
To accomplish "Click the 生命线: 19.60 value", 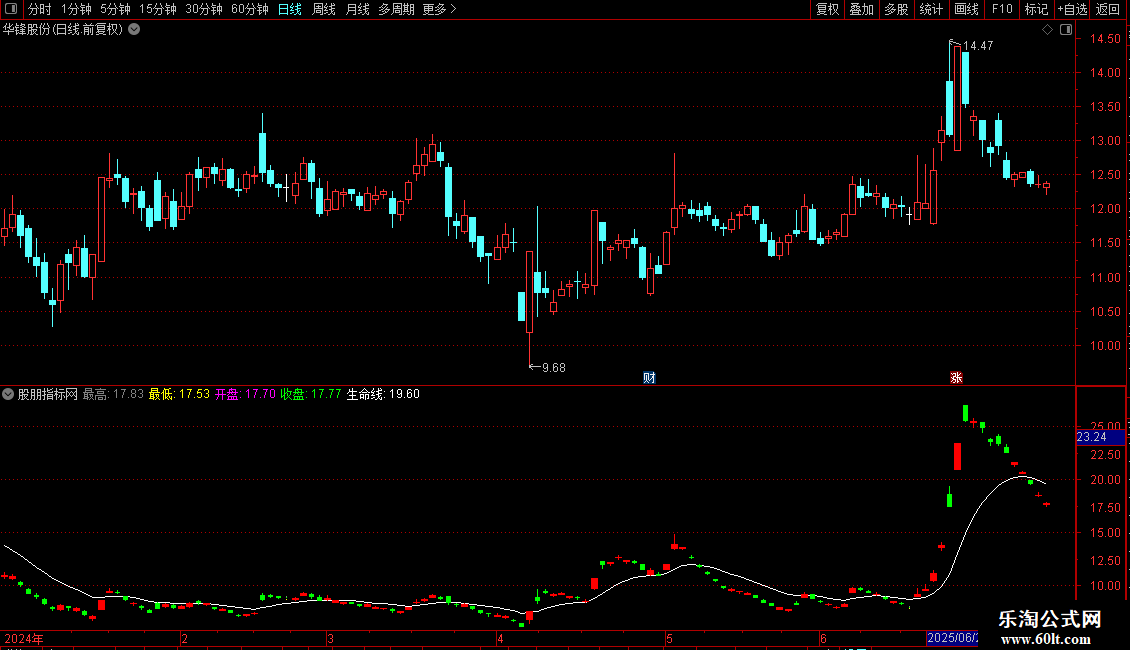I will (383, 394).
